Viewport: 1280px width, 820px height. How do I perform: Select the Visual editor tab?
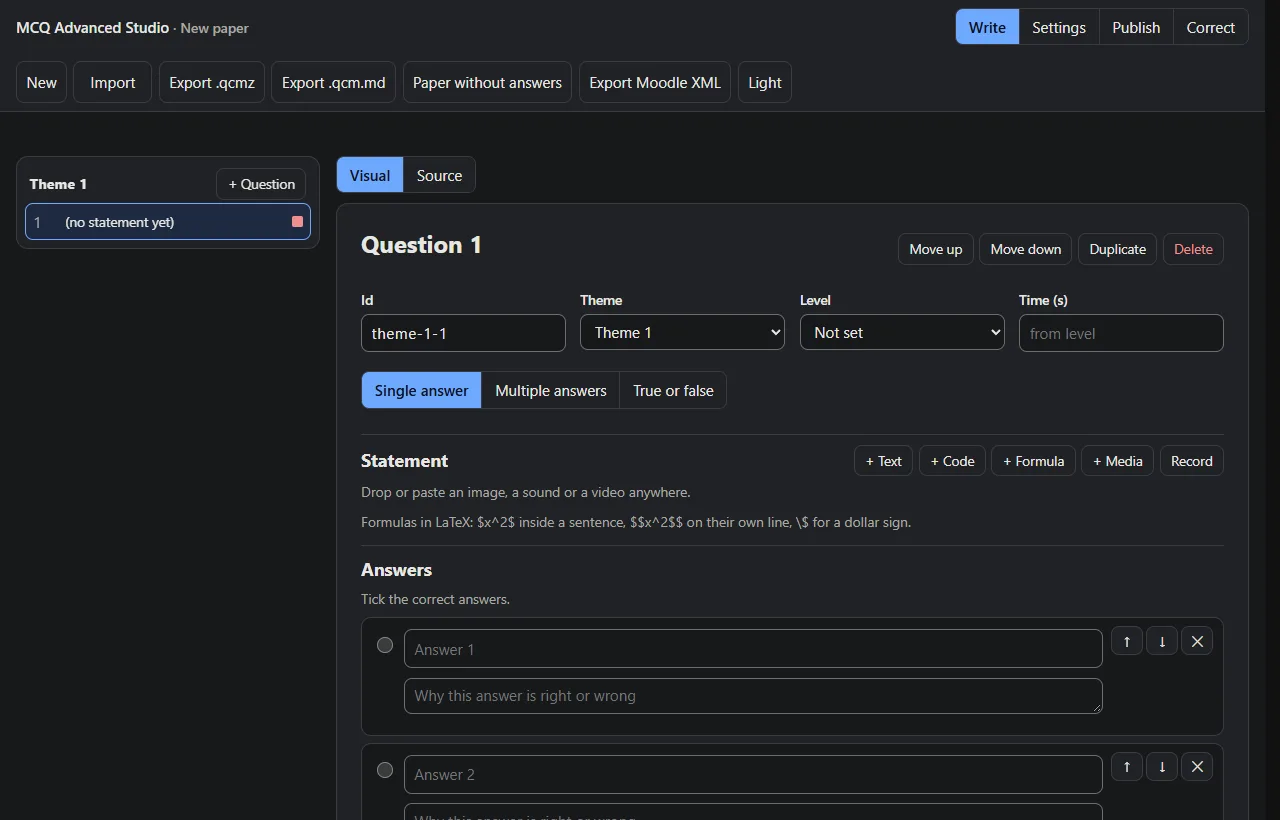point(370,175)
